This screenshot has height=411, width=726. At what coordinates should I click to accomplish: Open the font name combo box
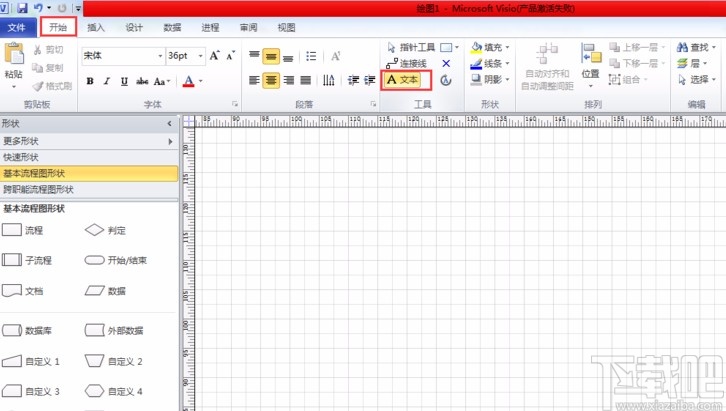pos(123,56)
